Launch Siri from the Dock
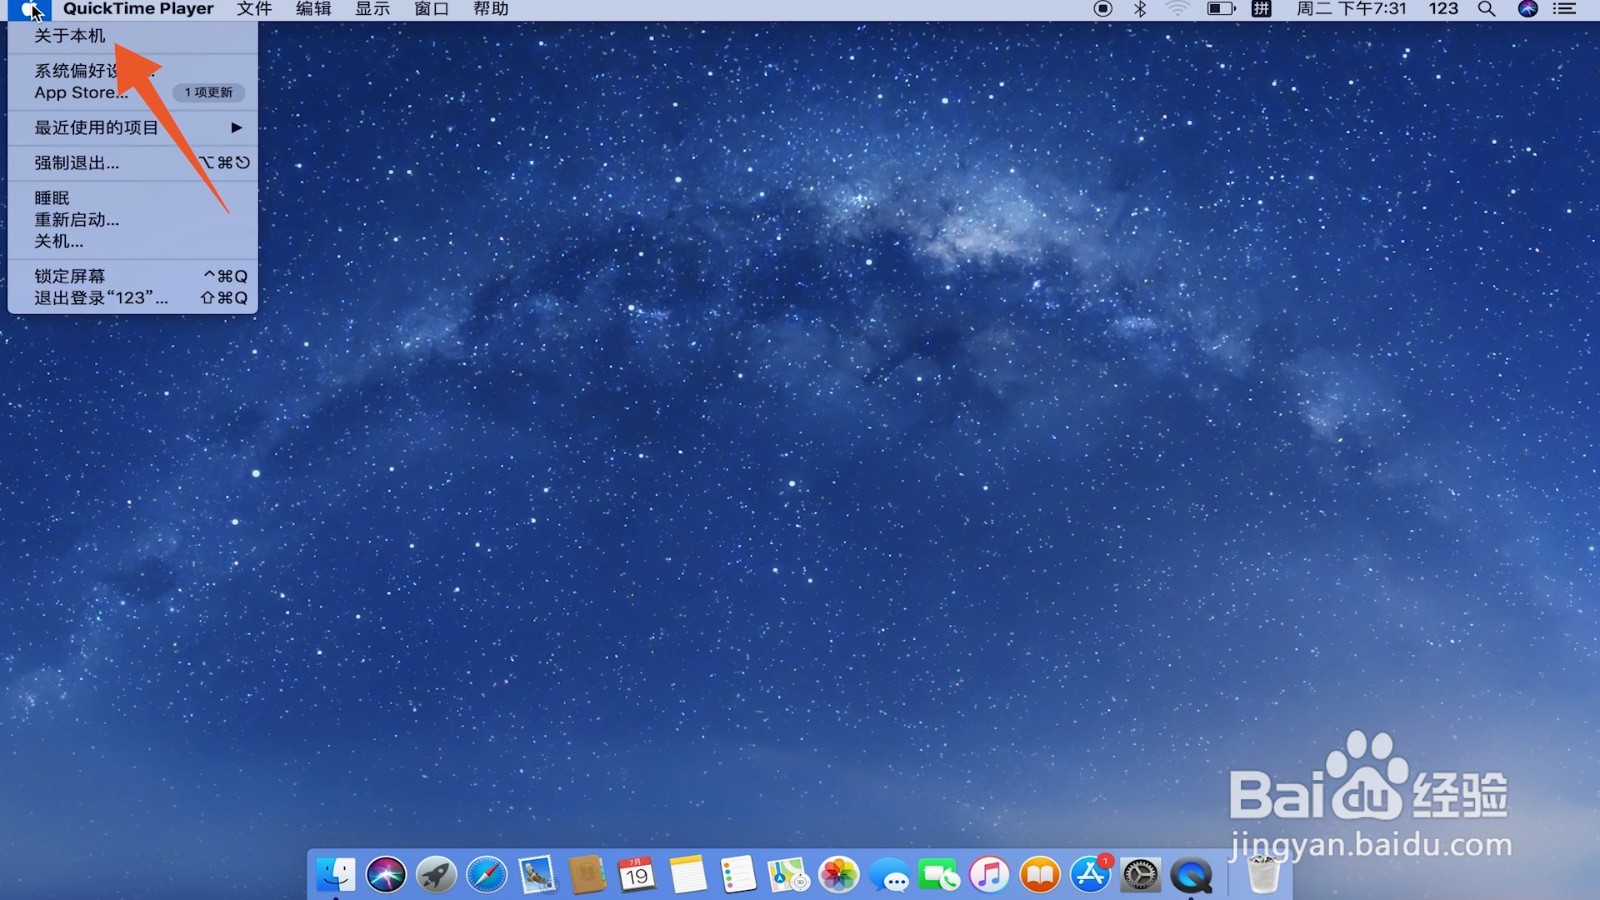 pos(386,875)
